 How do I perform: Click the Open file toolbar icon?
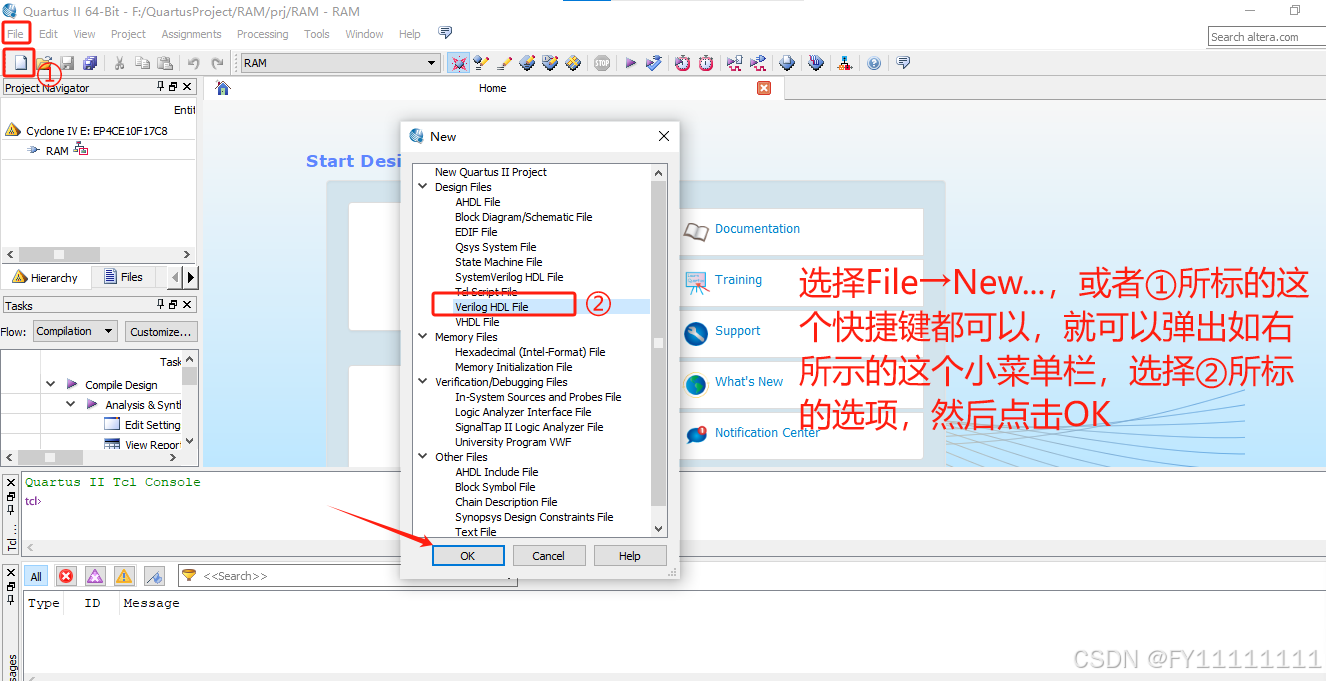pos(44,62)
